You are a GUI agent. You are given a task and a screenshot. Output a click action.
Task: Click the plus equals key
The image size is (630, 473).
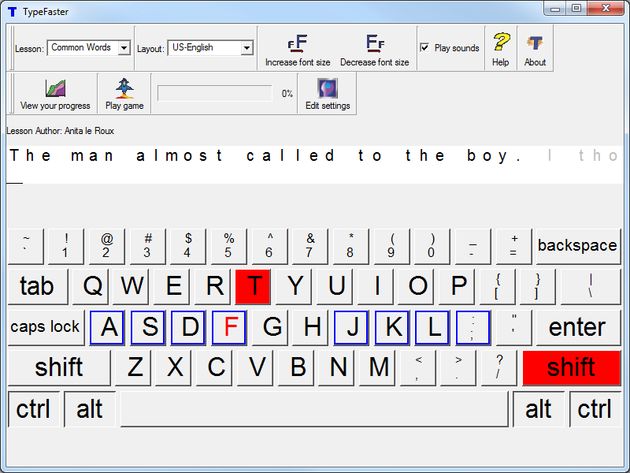[x=513, y=246]
